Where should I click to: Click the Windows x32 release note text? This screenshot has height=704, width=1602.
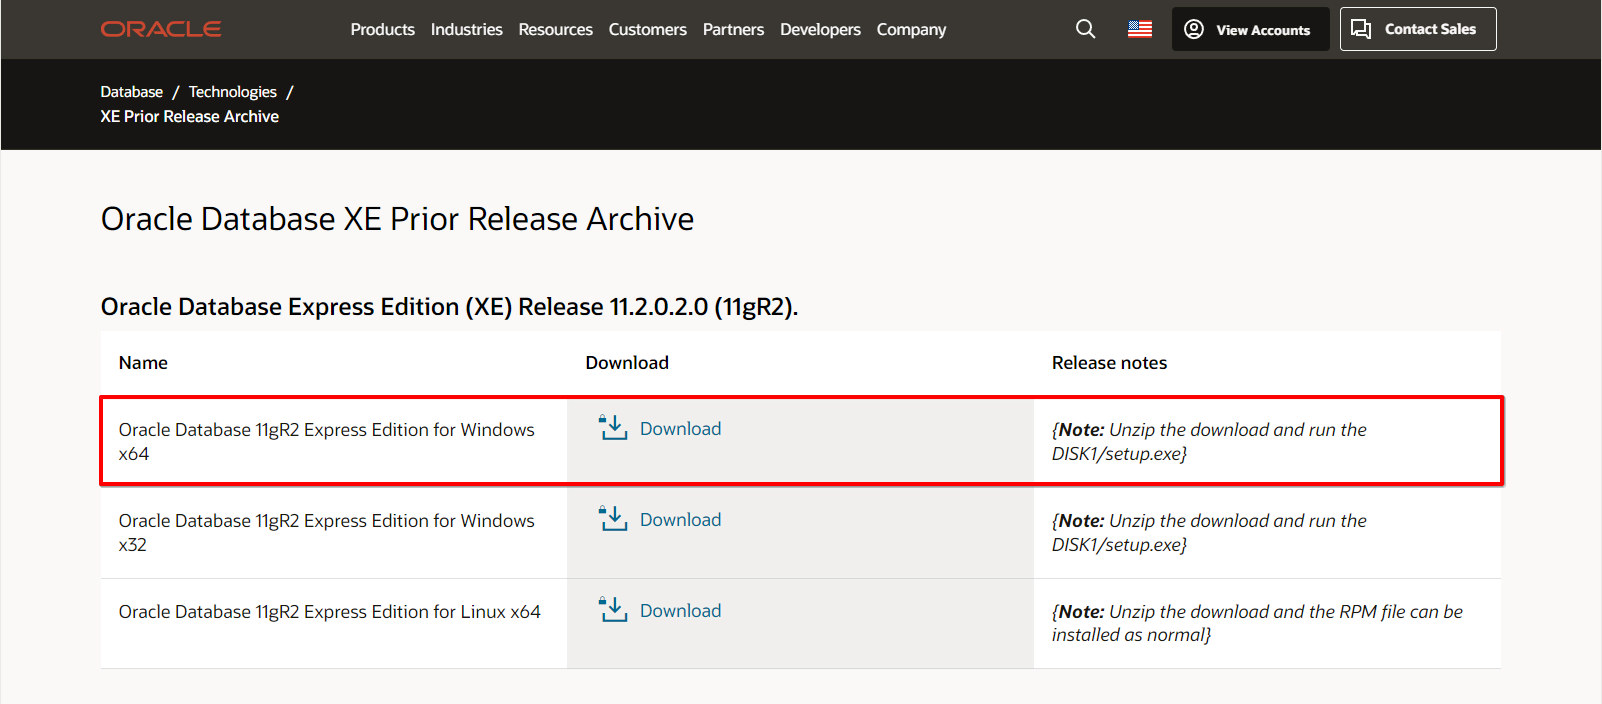coord(1209,533)
